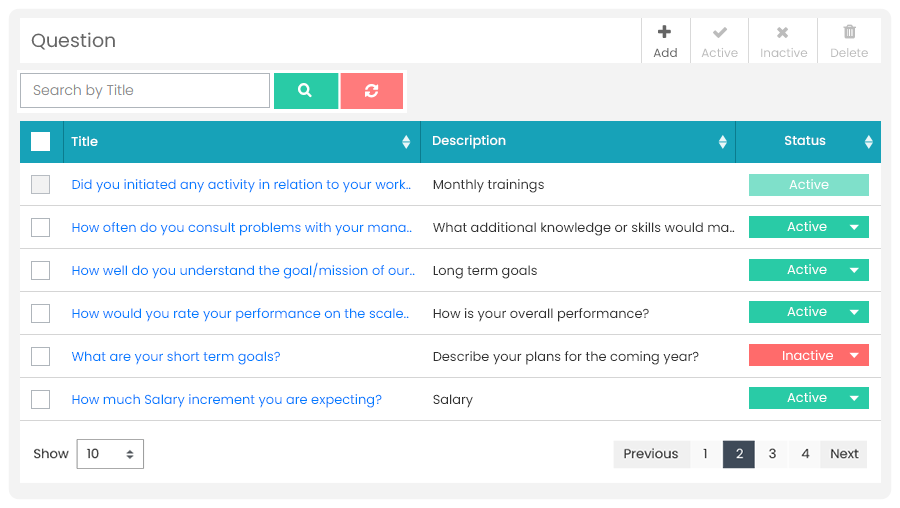Sort the Status column
The width and height of the screenshot is (900, 508).
(868, 142)
